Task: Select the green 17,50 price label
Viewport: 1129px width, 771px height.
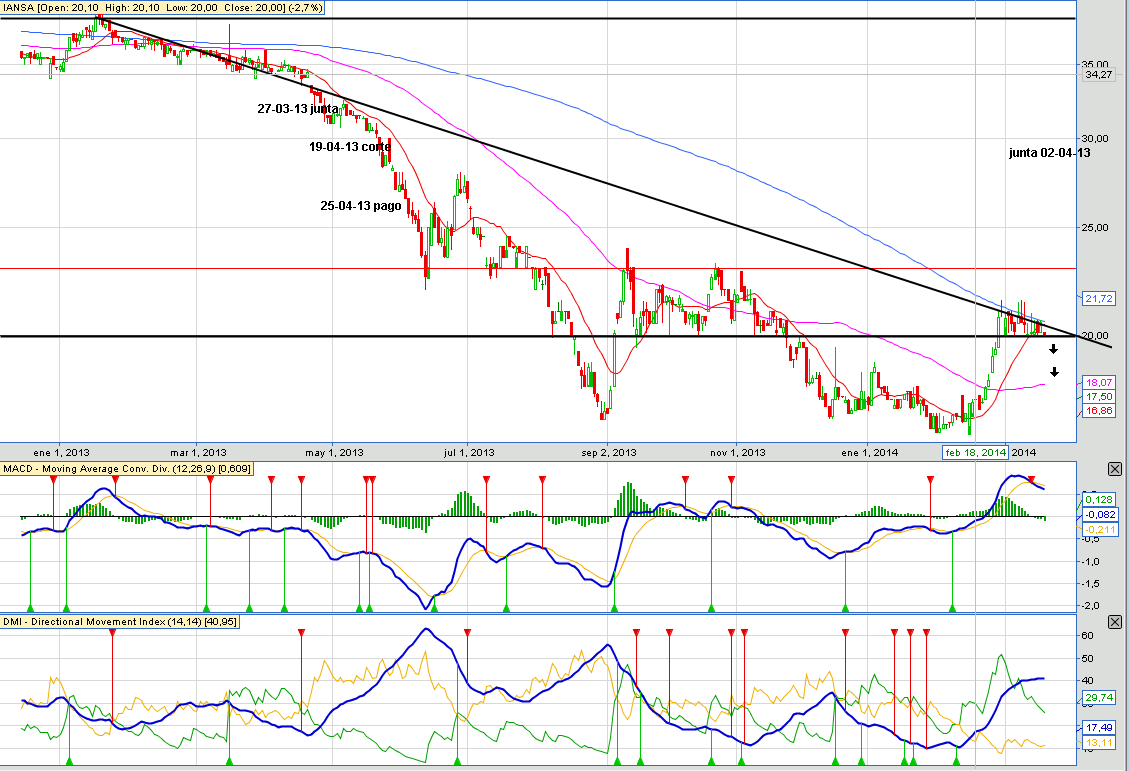Action: (1098, 396)
